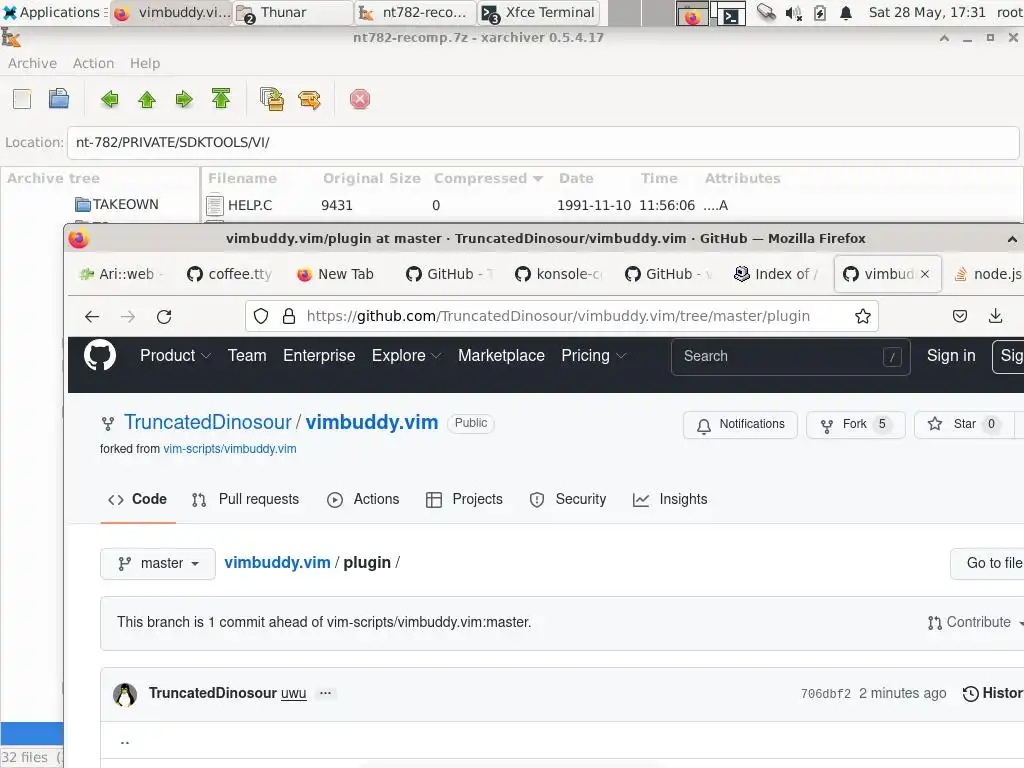Open the TruncatedDinosour owner link

tap(208, 423)
